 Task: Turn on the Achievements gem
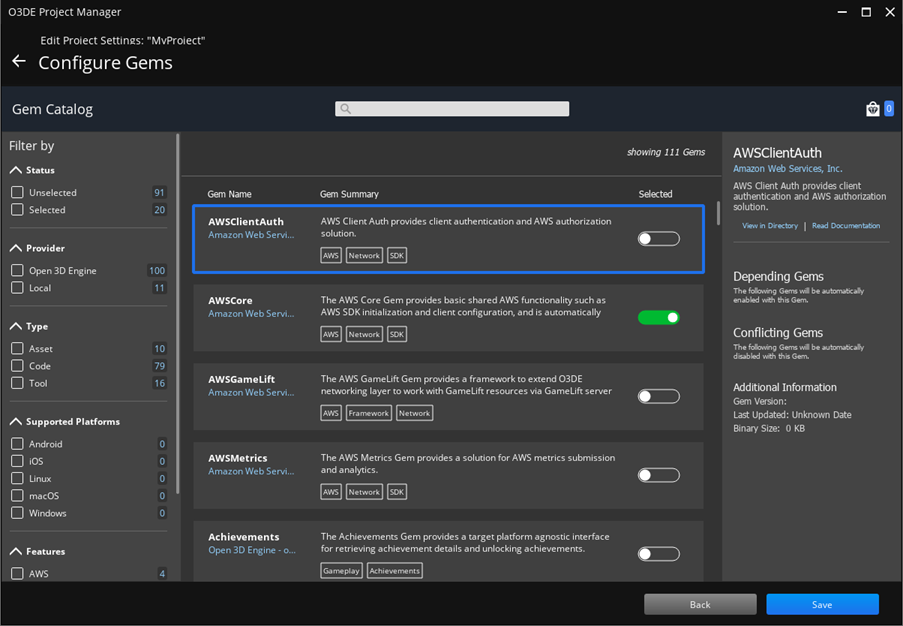coord(657,553)
